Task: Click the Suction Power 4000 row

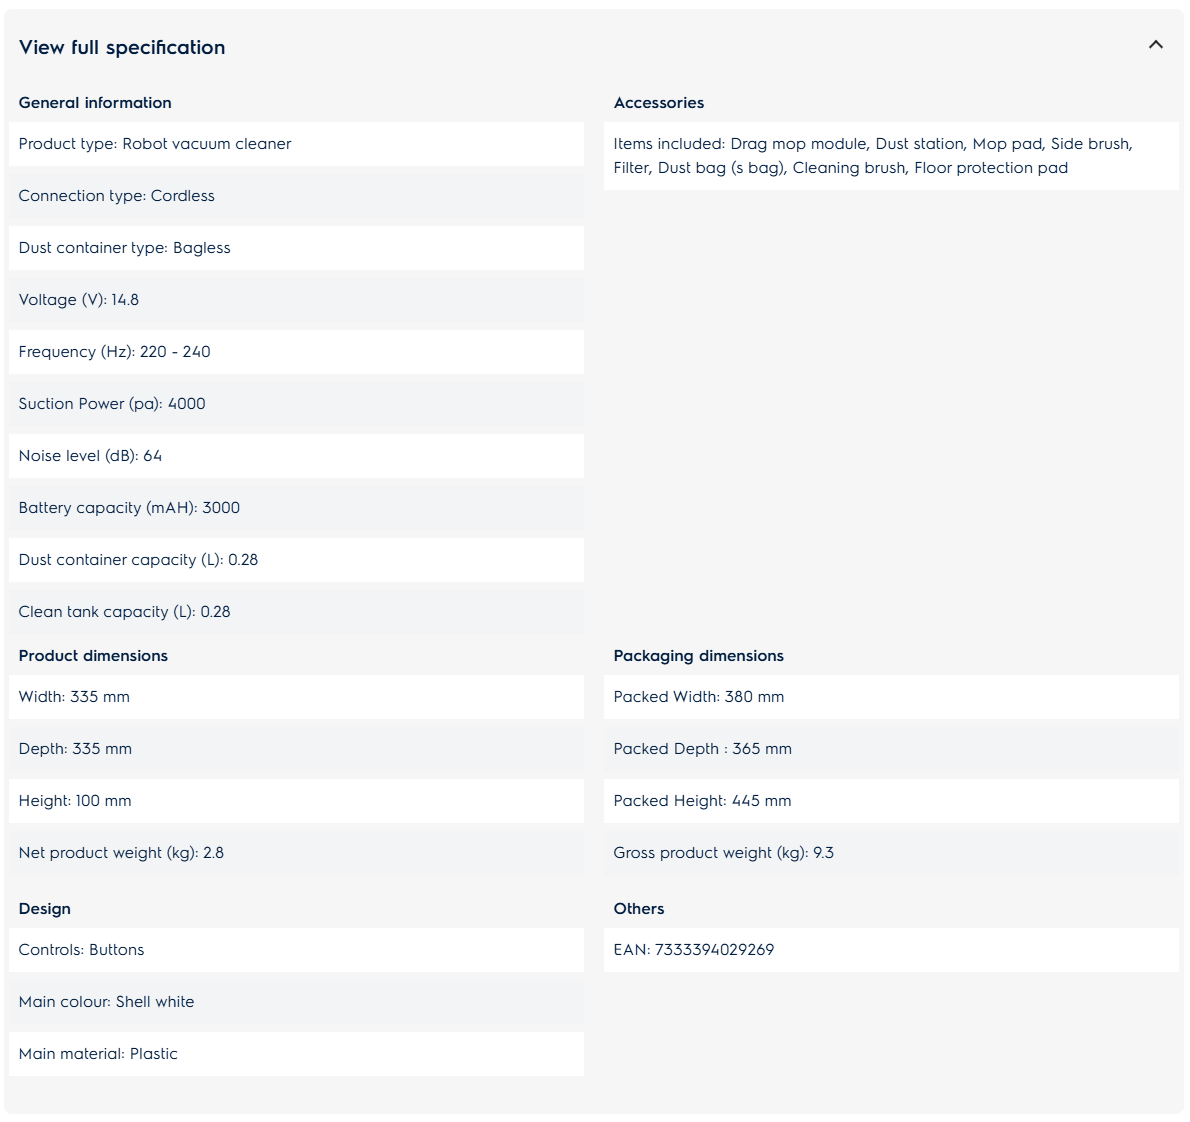Action: pos(297,404)
